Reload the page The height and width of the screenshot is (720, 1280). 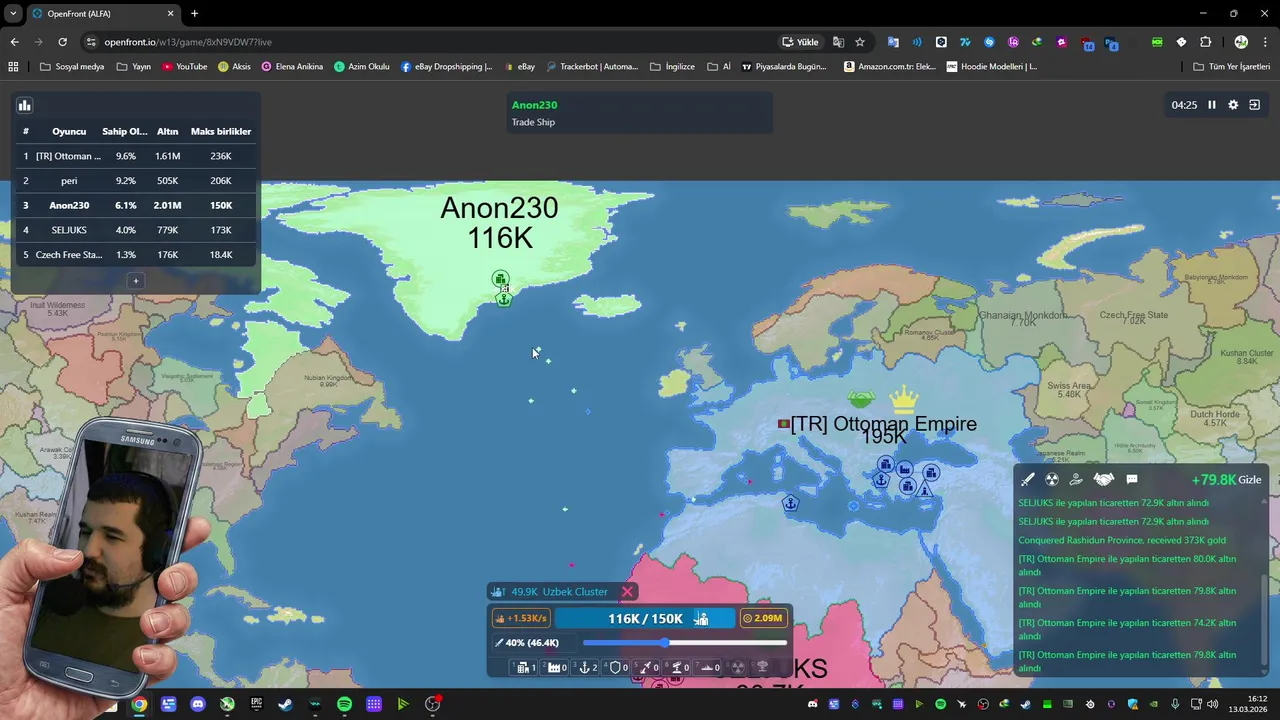pyautogui.click(x=62, y=42)
